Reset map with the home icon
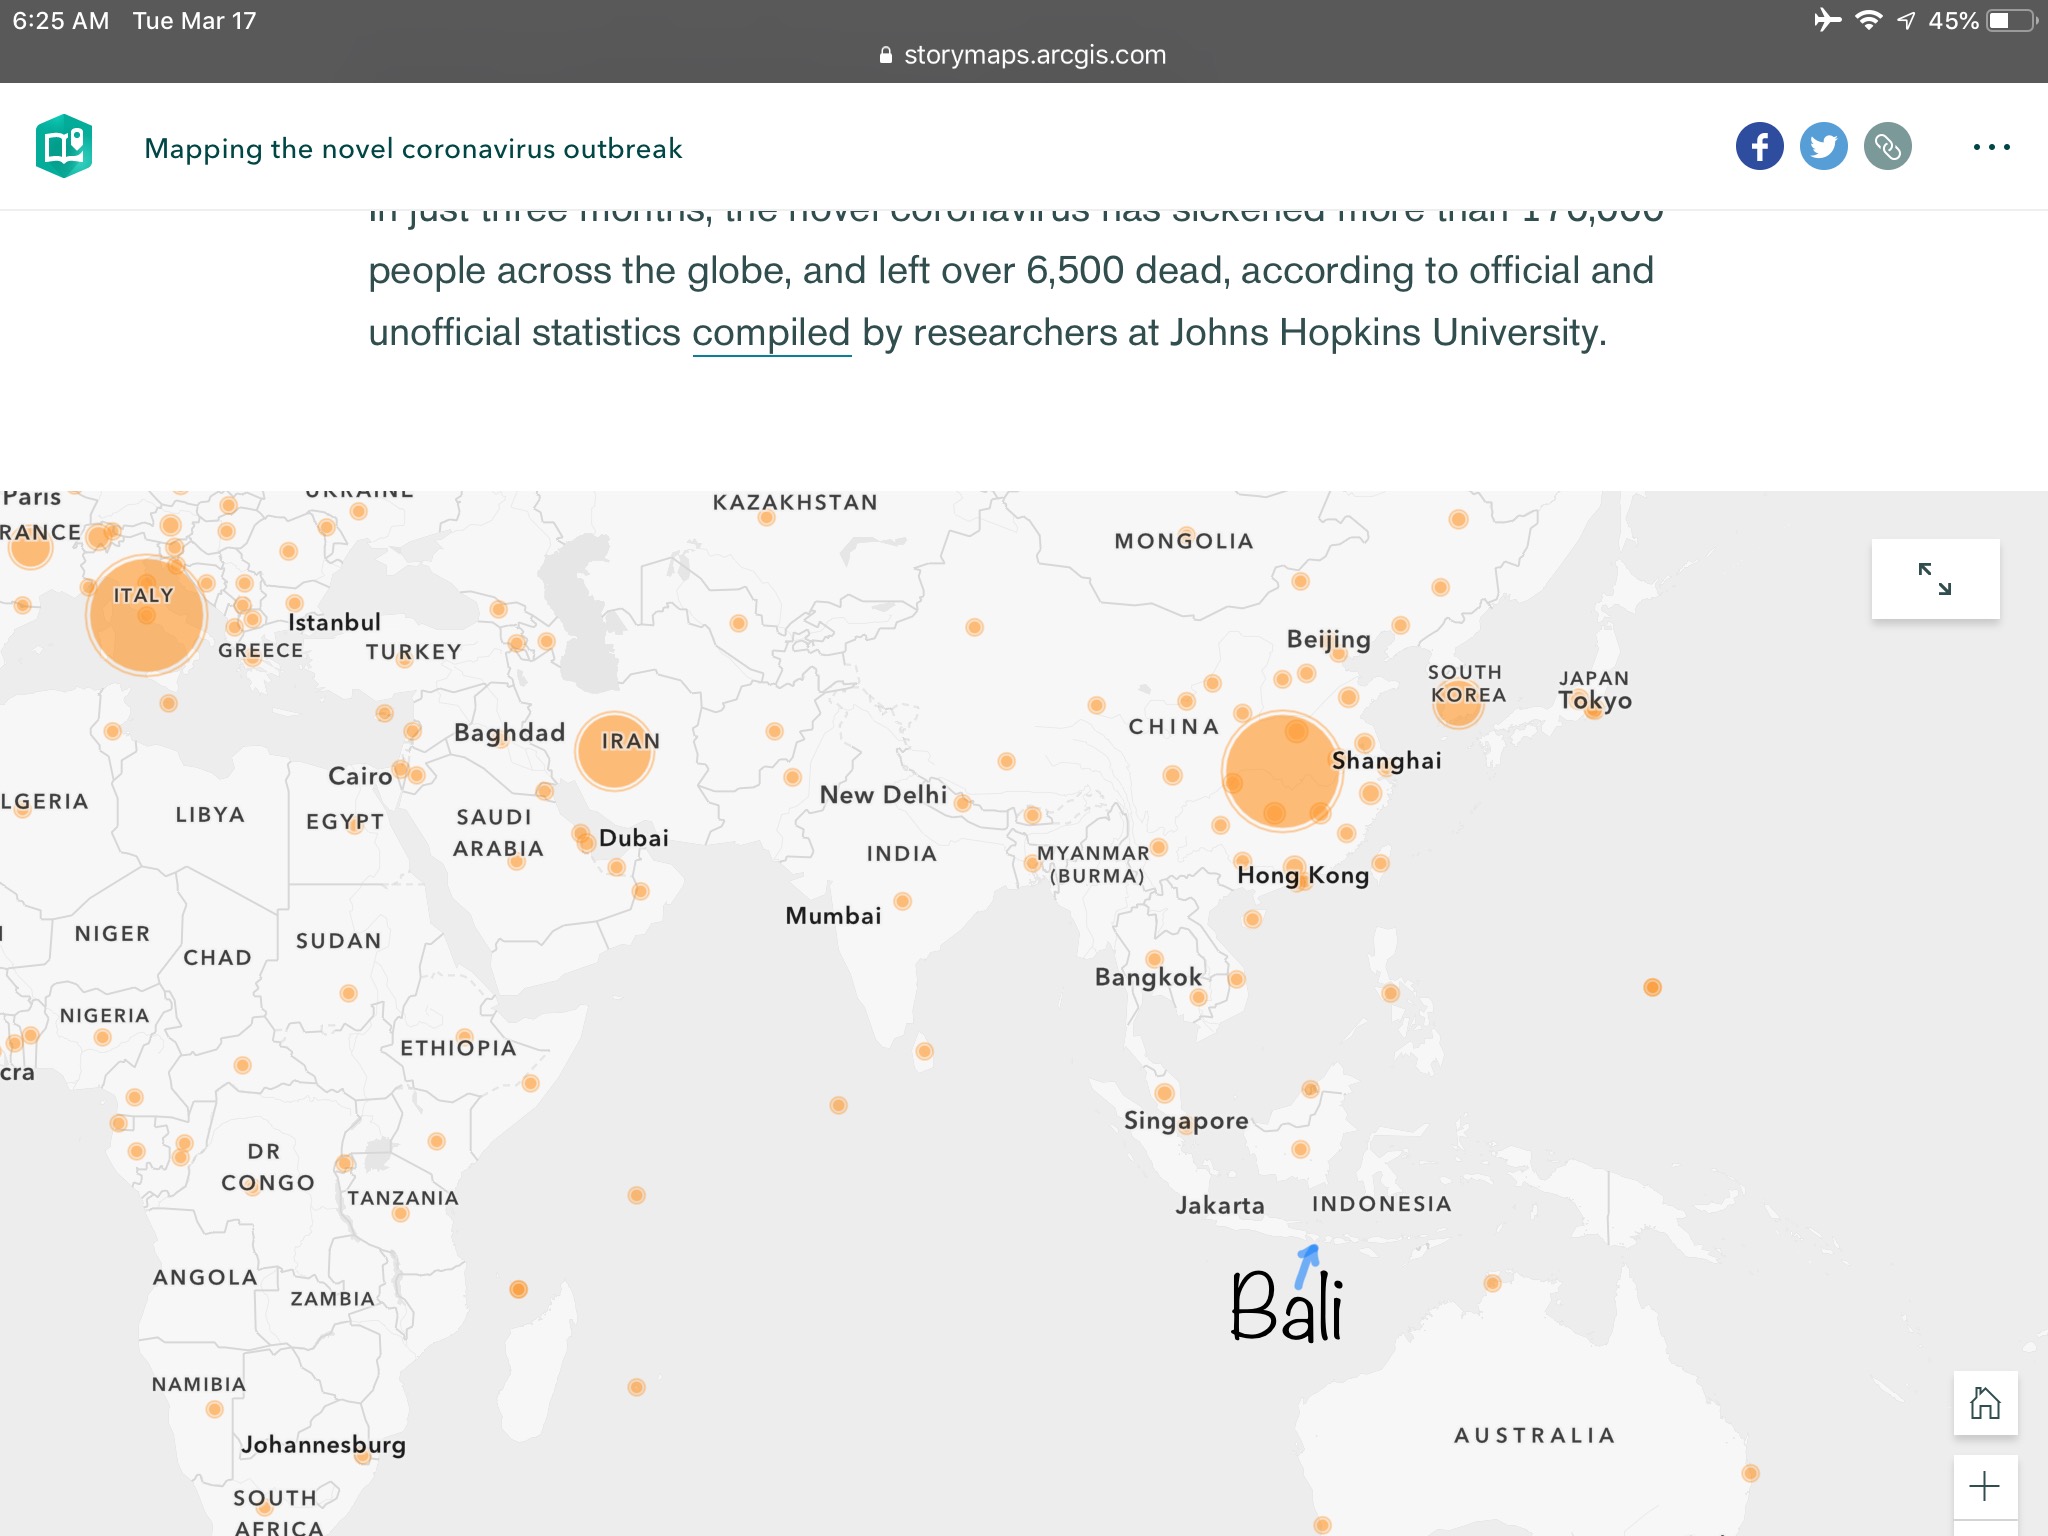This screenshot has height=1536, width=2048. coord(1985,1403)
